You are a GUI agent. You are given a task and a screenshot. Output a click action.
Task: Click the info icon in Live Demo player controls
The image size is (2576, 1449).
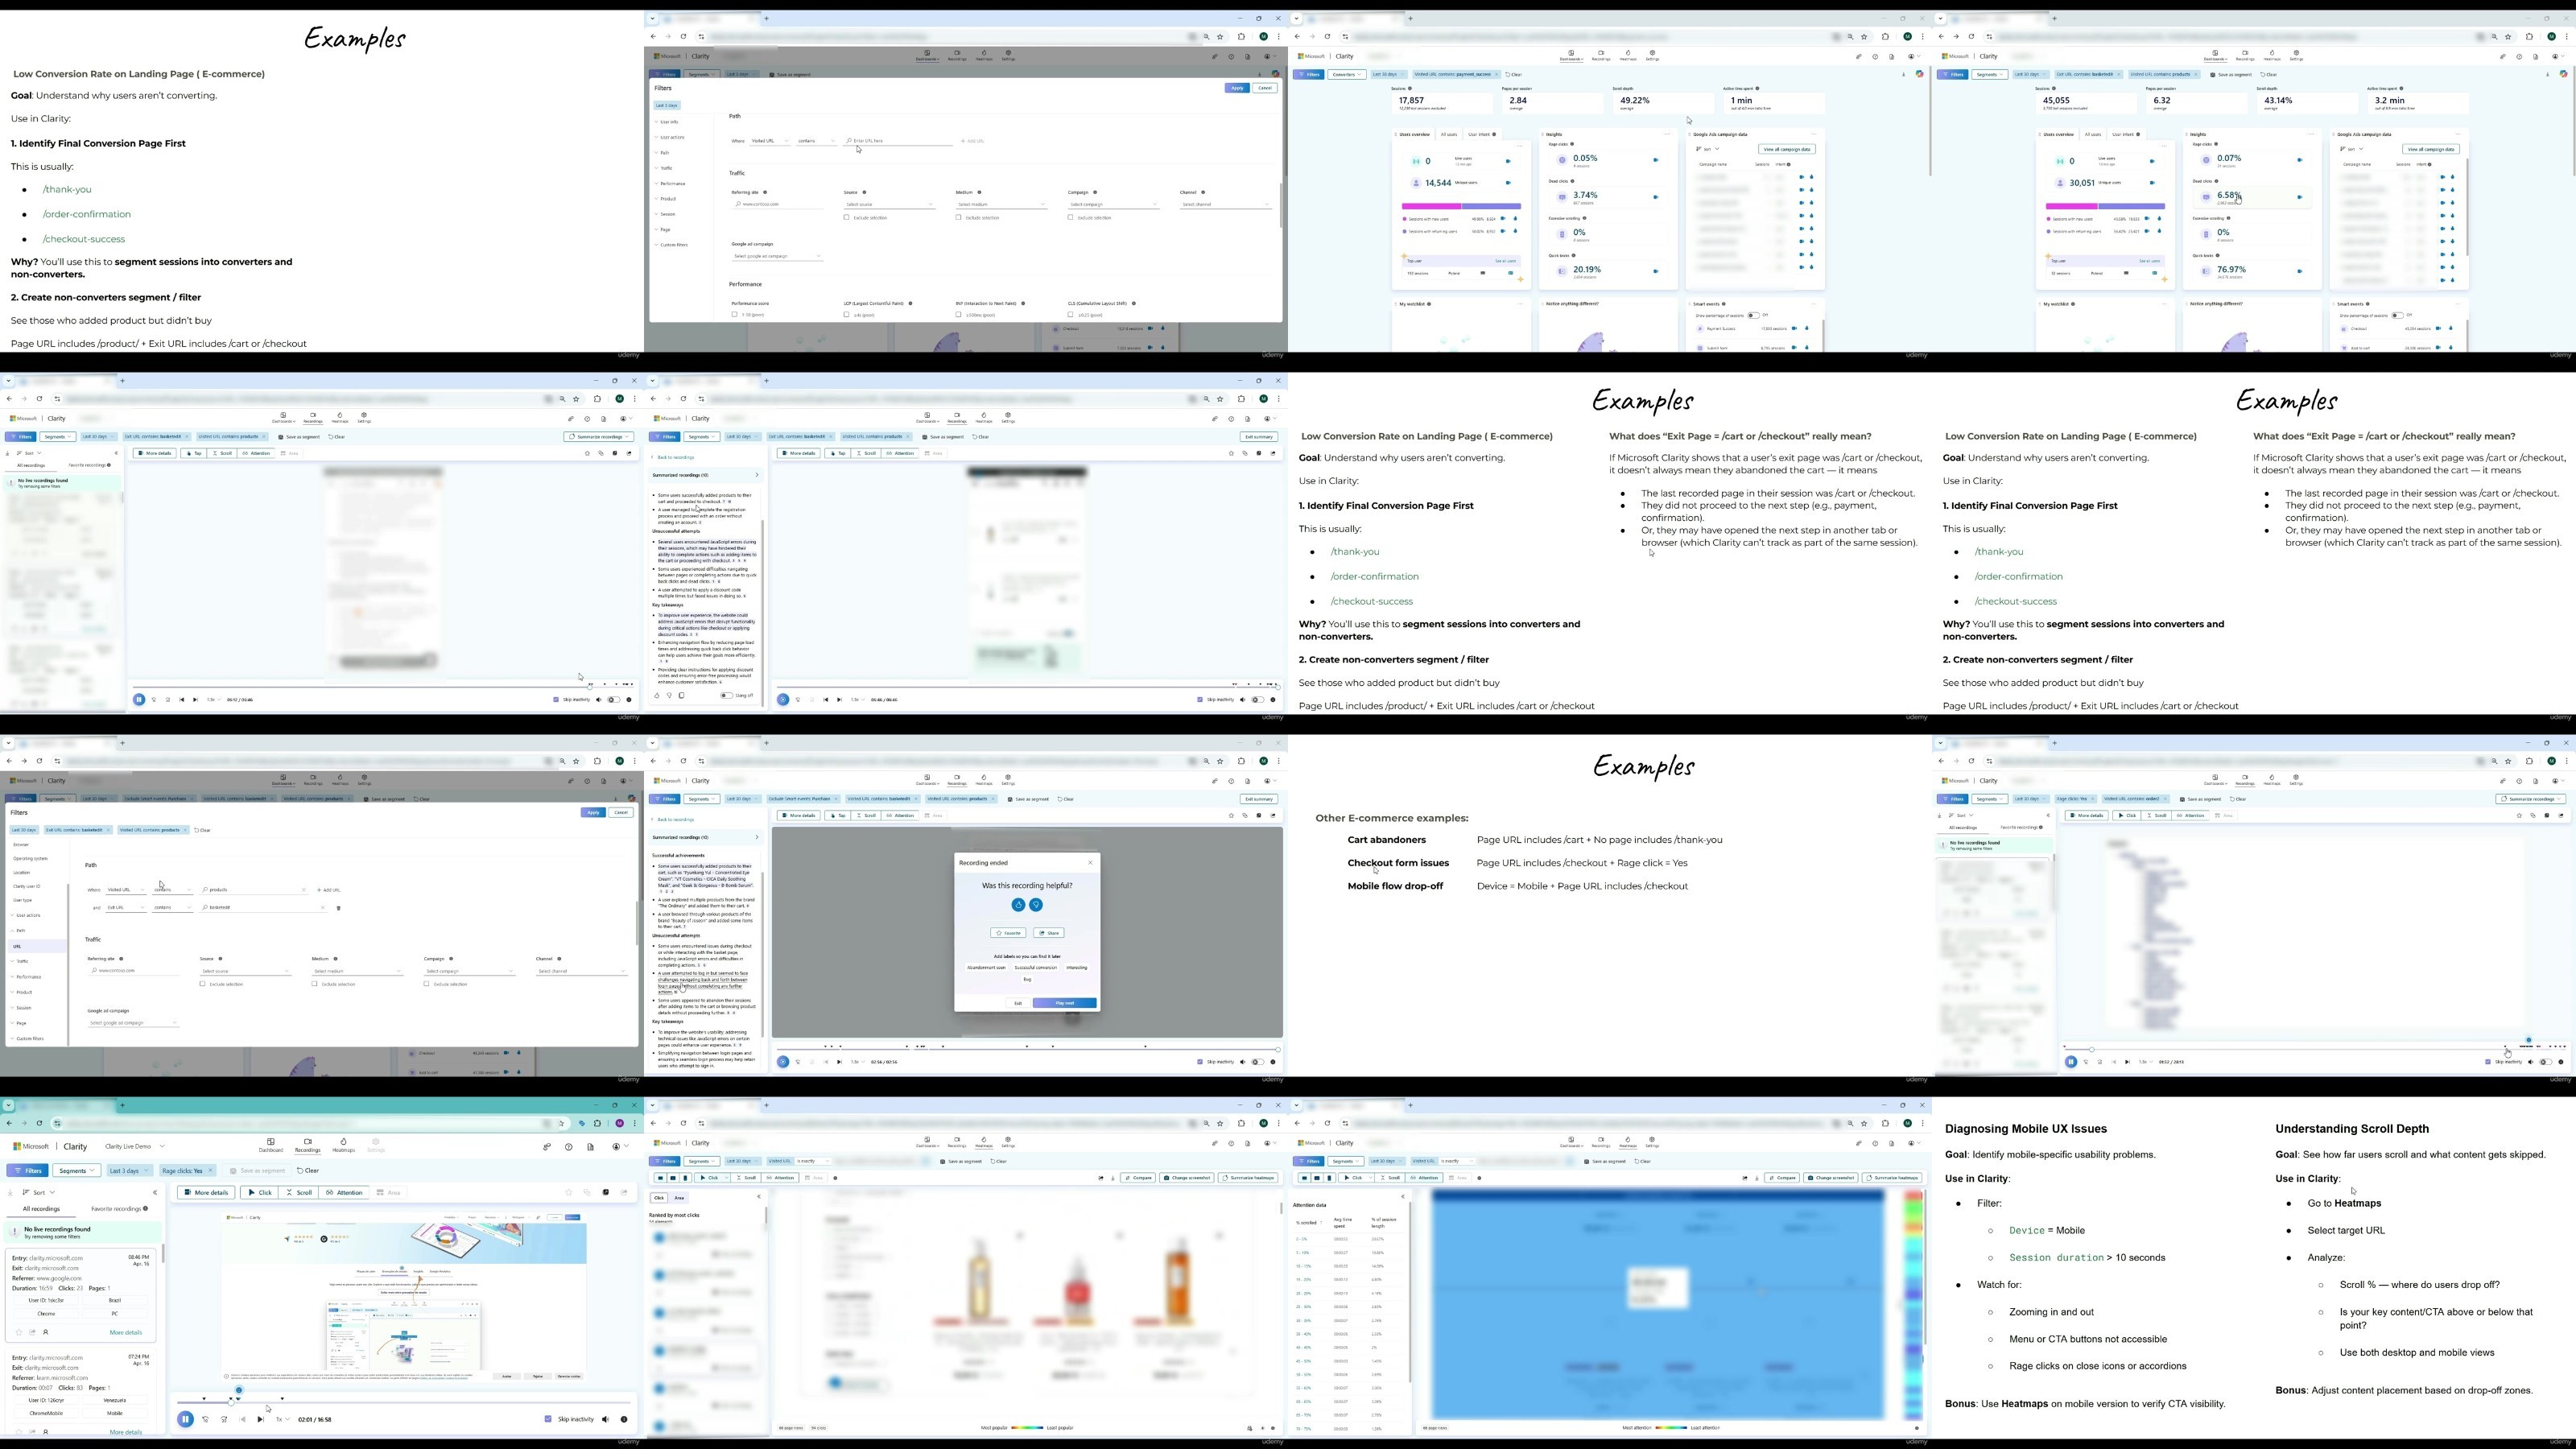624,1419
